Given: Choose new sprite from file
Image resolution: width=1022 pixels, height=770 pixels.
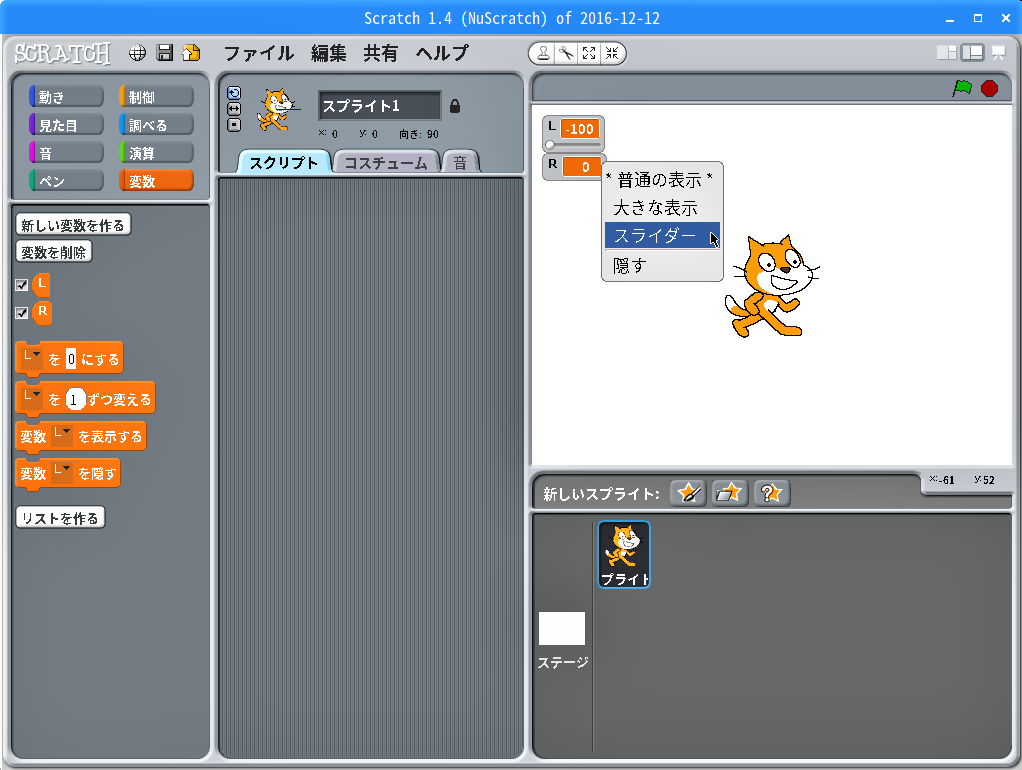Looking at the screenshot, I should 729,493.
